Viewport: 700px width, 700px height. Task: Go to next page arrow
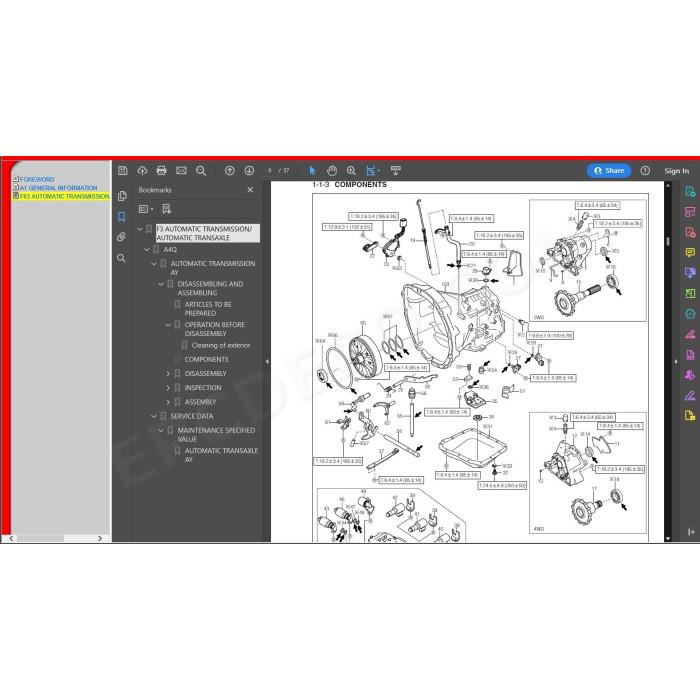(x=249, y=171)
